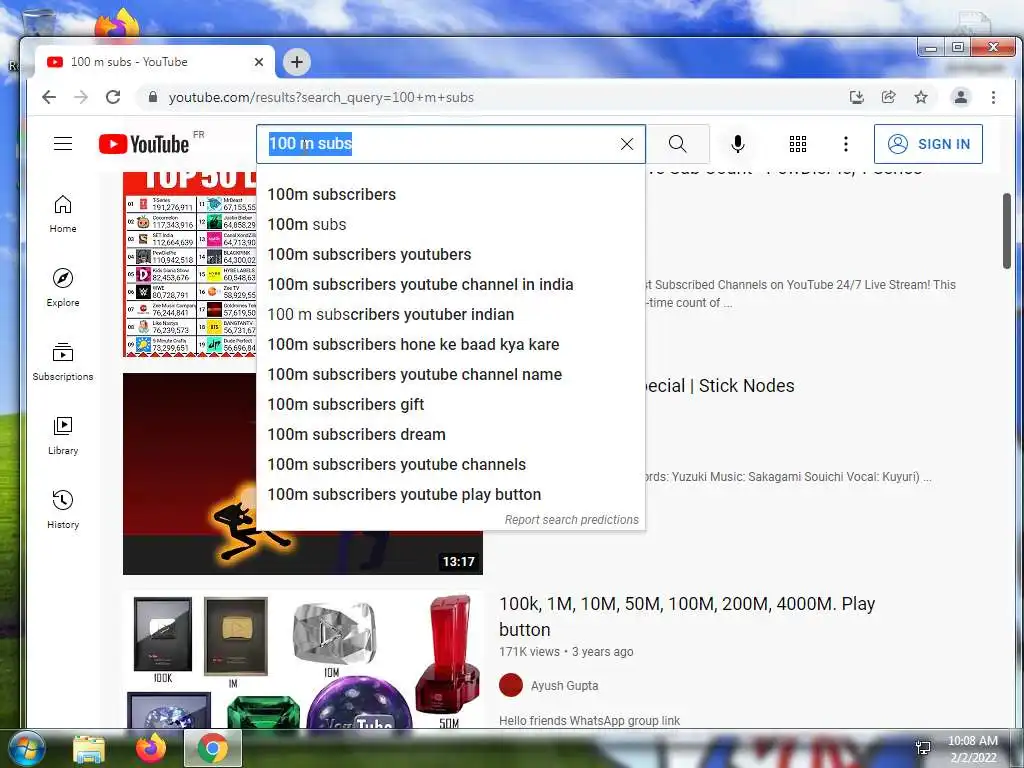Choose suggestion '100m subscribers youtubers'
This screenshot has width=1024, height=768.
(x=451, y=255)
